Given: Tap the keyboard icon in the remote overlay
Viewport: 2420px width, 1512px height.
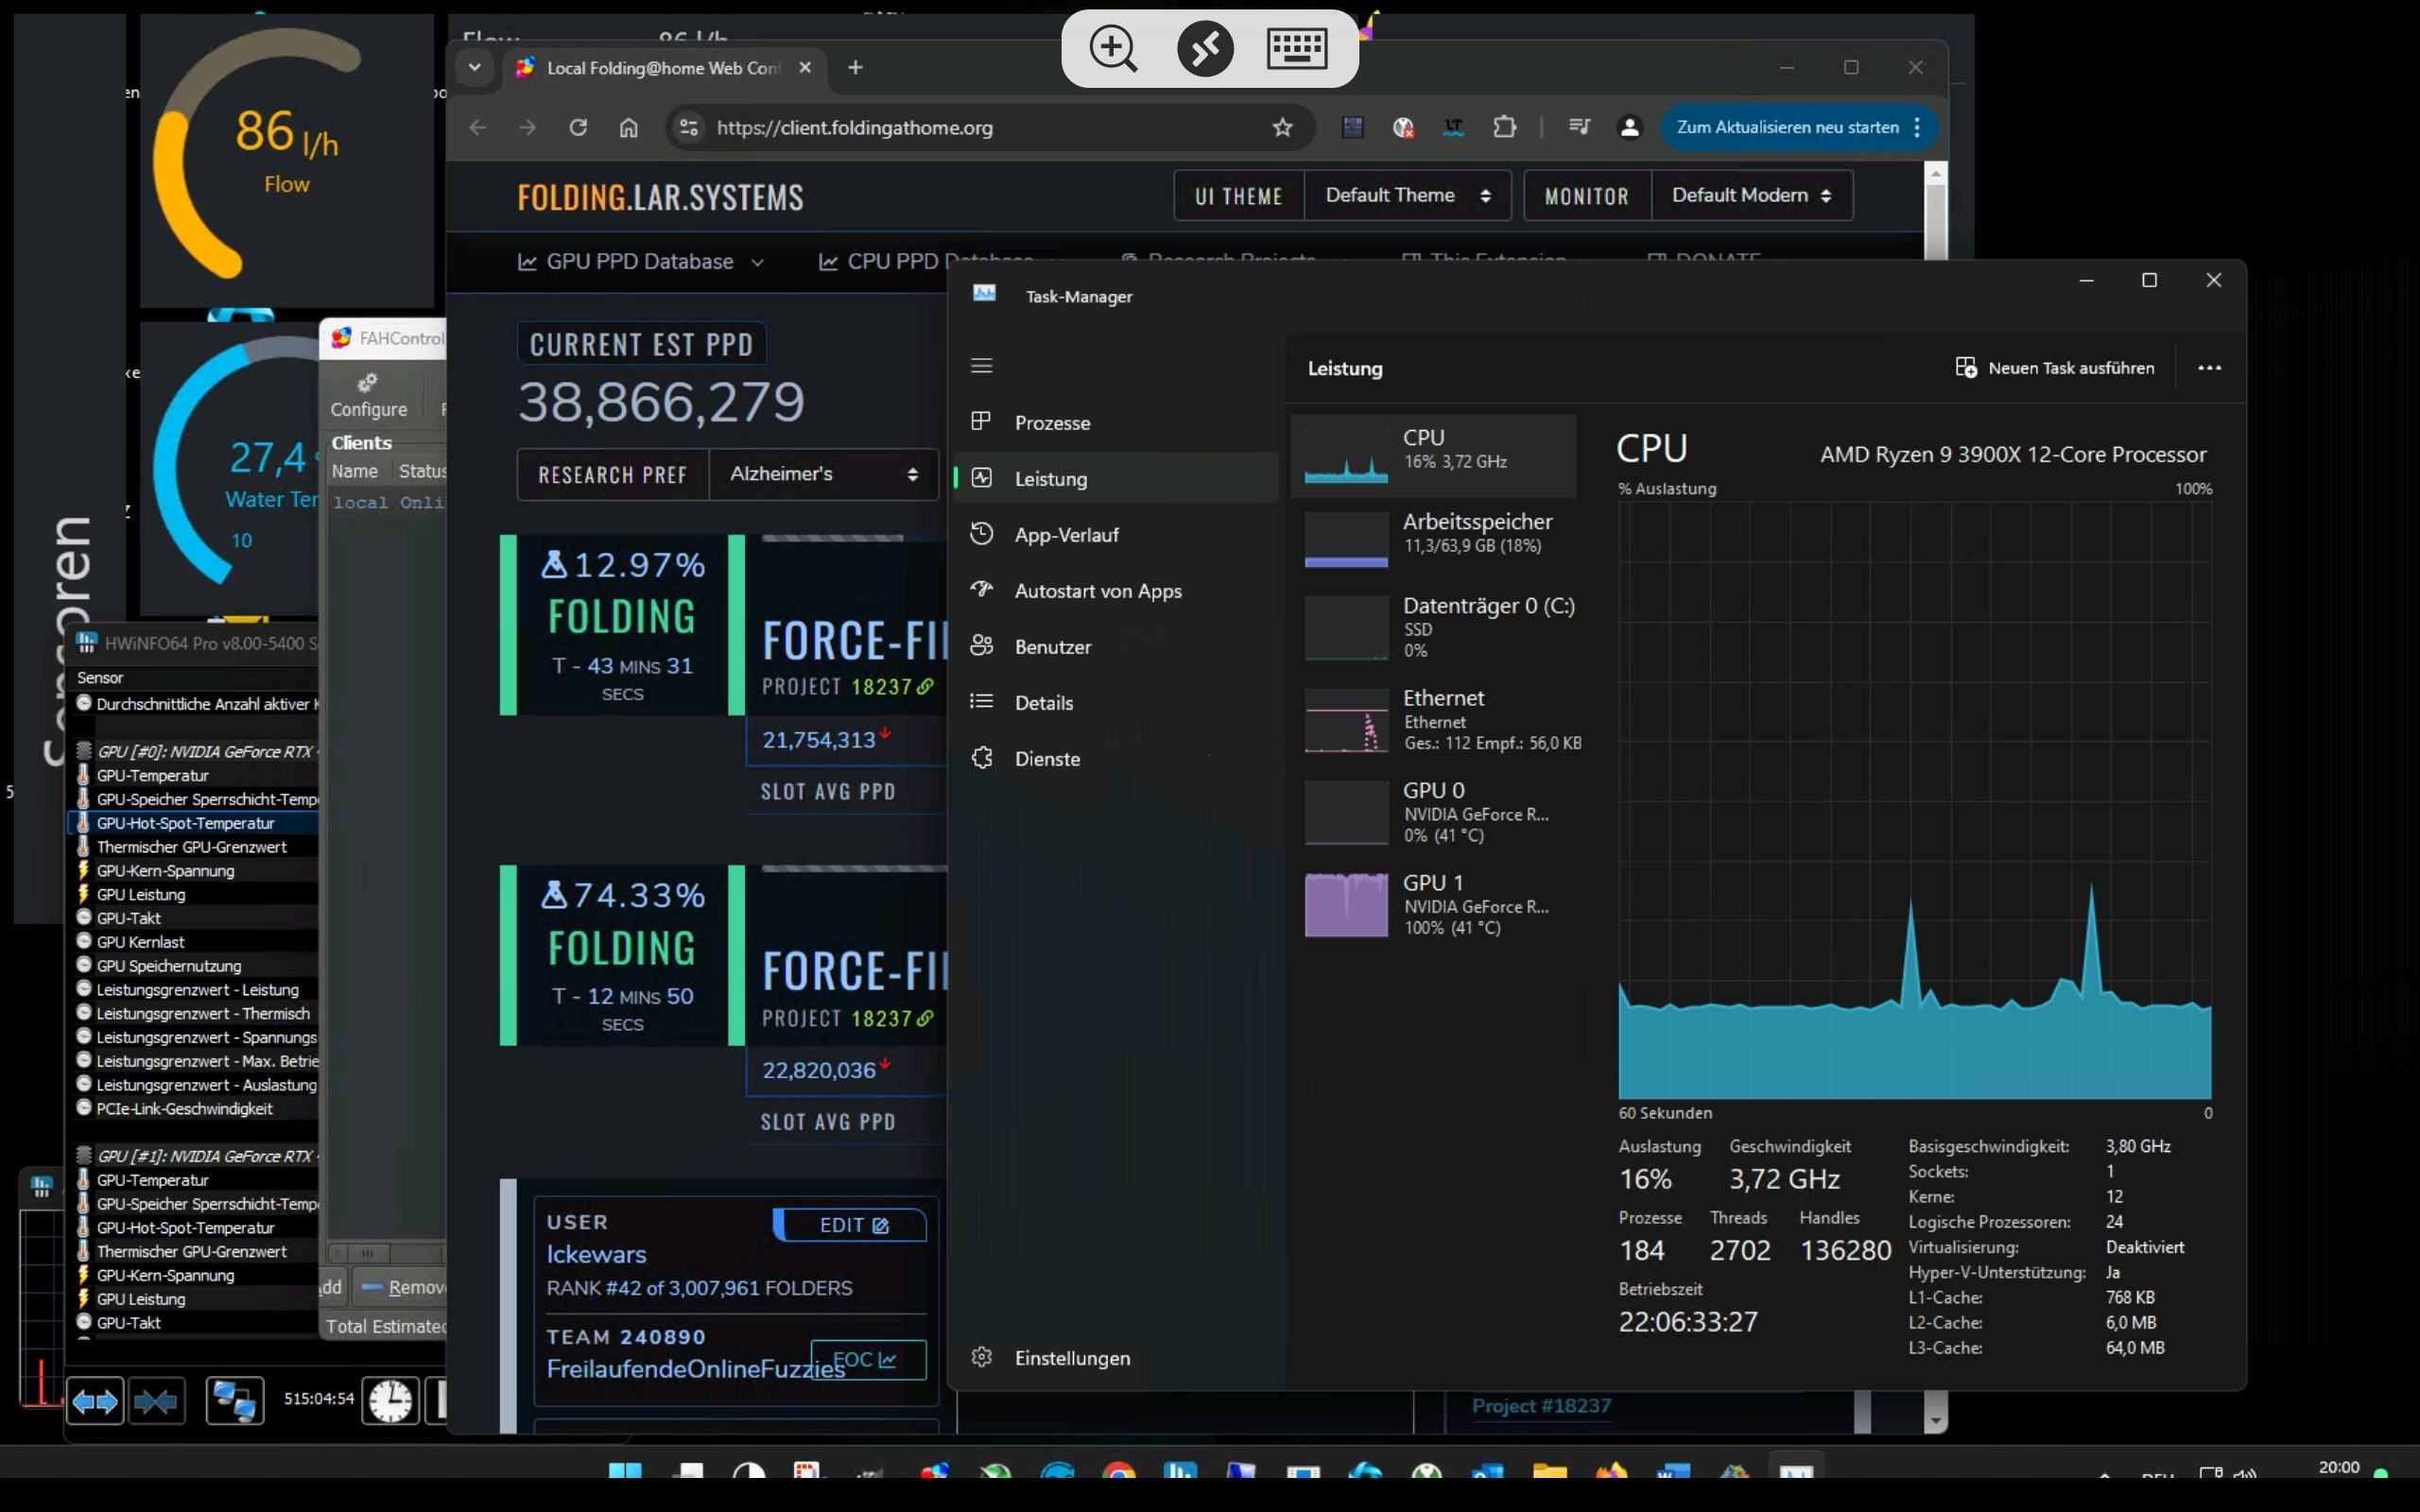Looking at the screenshot, I should 1296,48.
